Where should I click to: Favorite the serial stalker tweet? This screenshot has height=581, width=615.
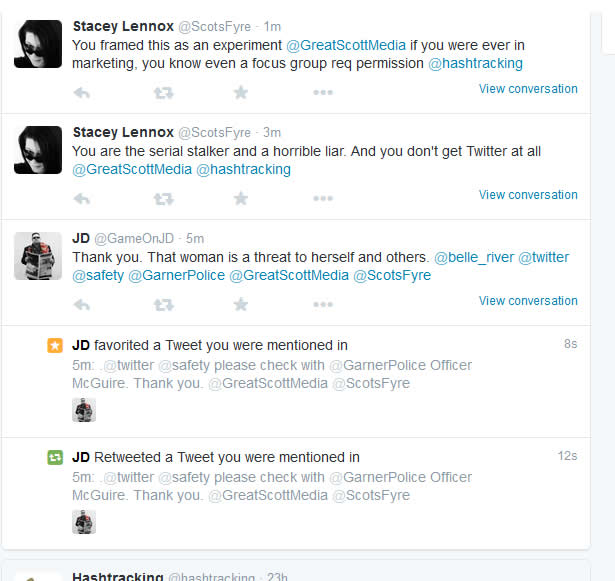tap(241, 198)
